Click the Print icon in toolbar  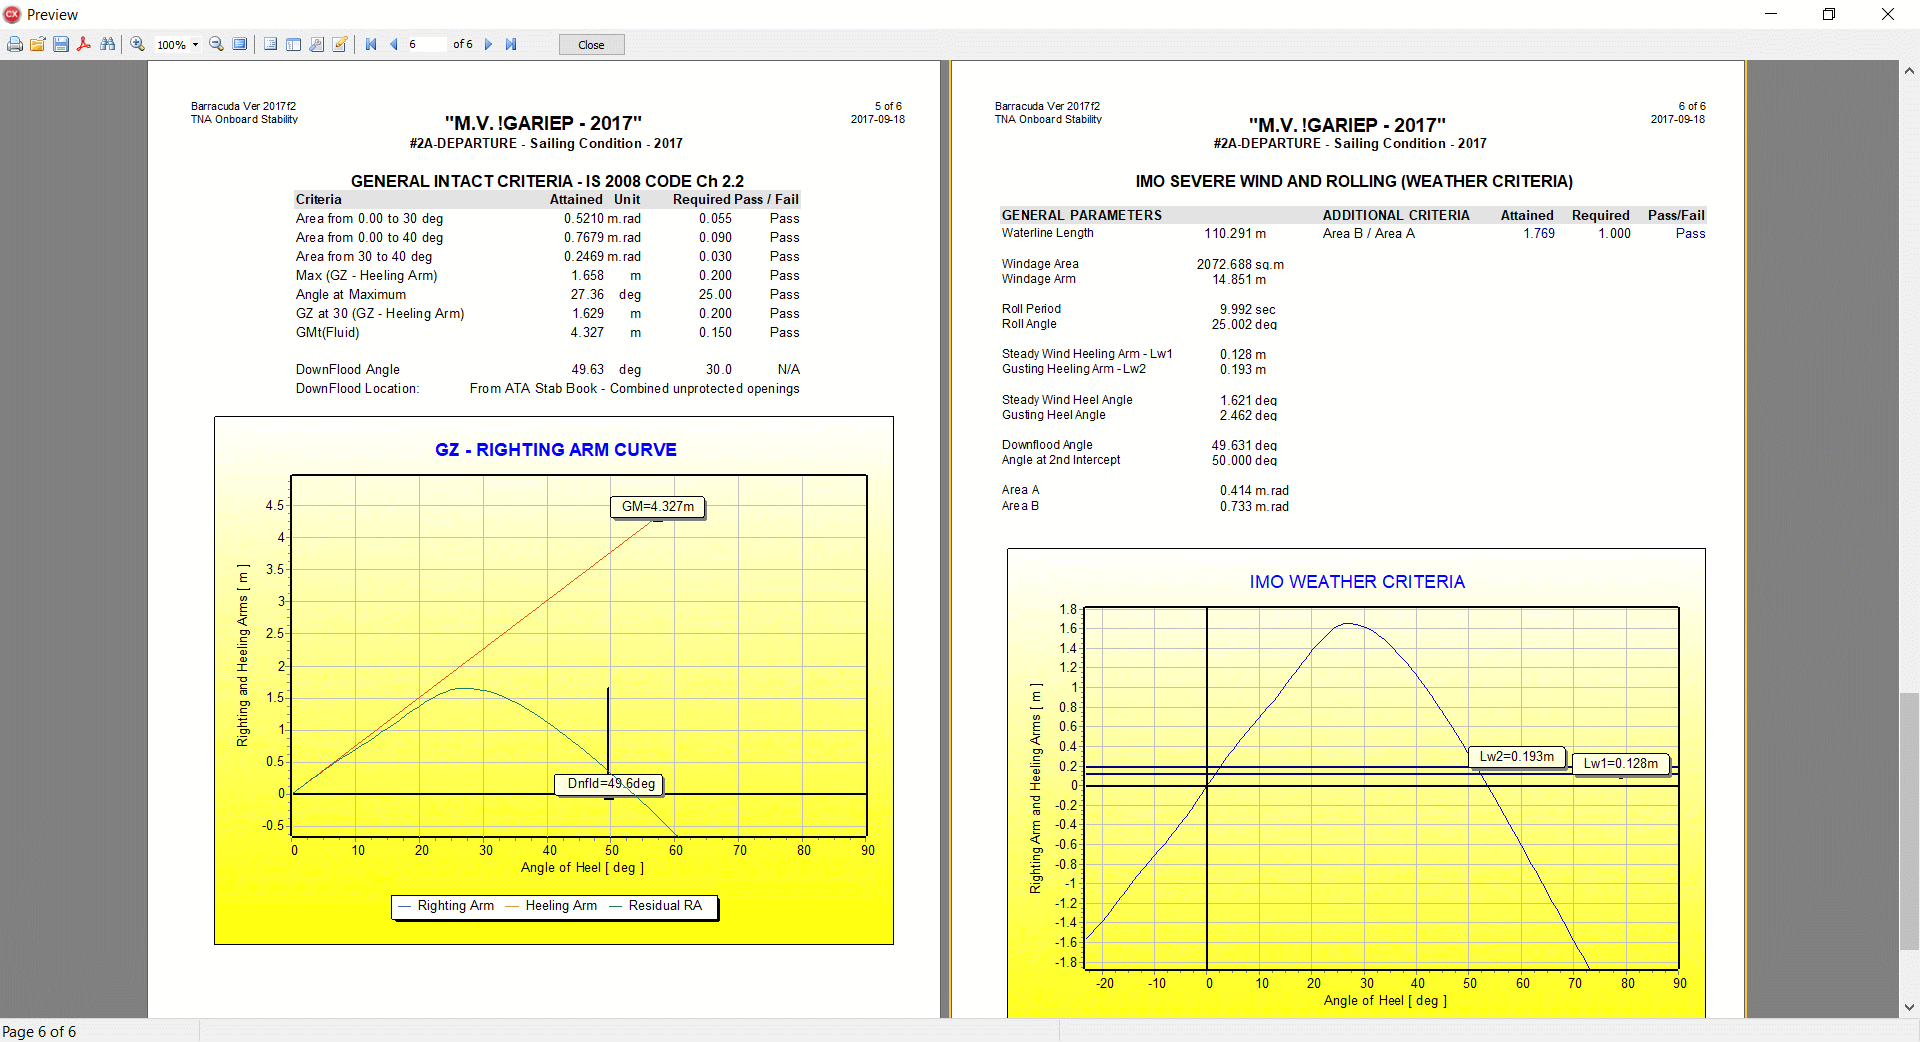(x=15, y=44)
